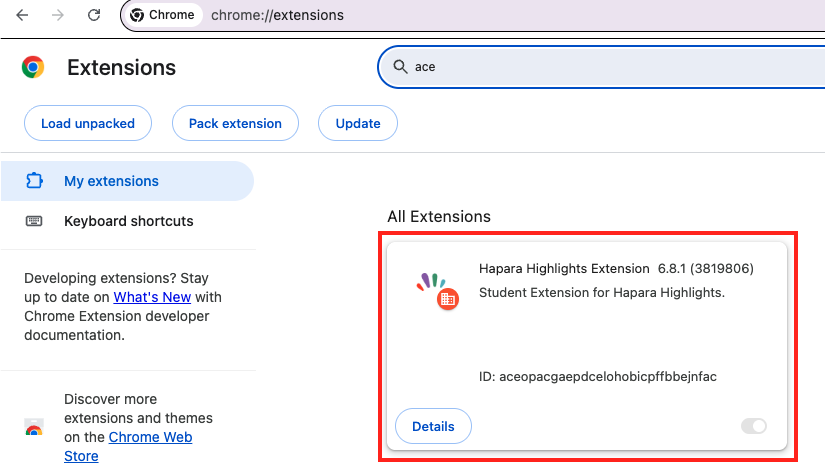Click the Chrome logo beside Extensions
Screen dimensions: 825x466
point(33,67)
